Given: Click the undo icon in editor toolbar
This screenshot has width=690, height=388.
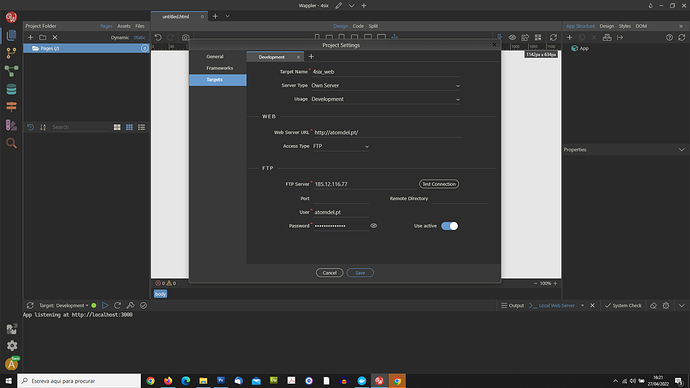Looking at the screenshot, I should (158, 37).
